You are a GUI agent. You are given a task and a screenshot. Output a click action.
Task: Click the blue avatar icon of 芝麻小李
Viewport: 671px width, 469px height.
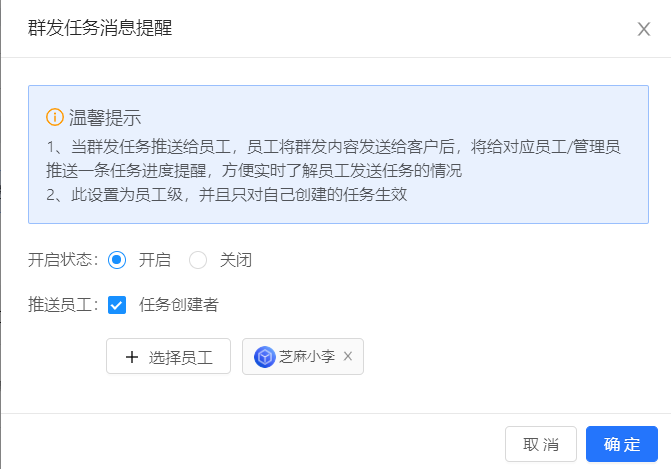tap(265, 356)
